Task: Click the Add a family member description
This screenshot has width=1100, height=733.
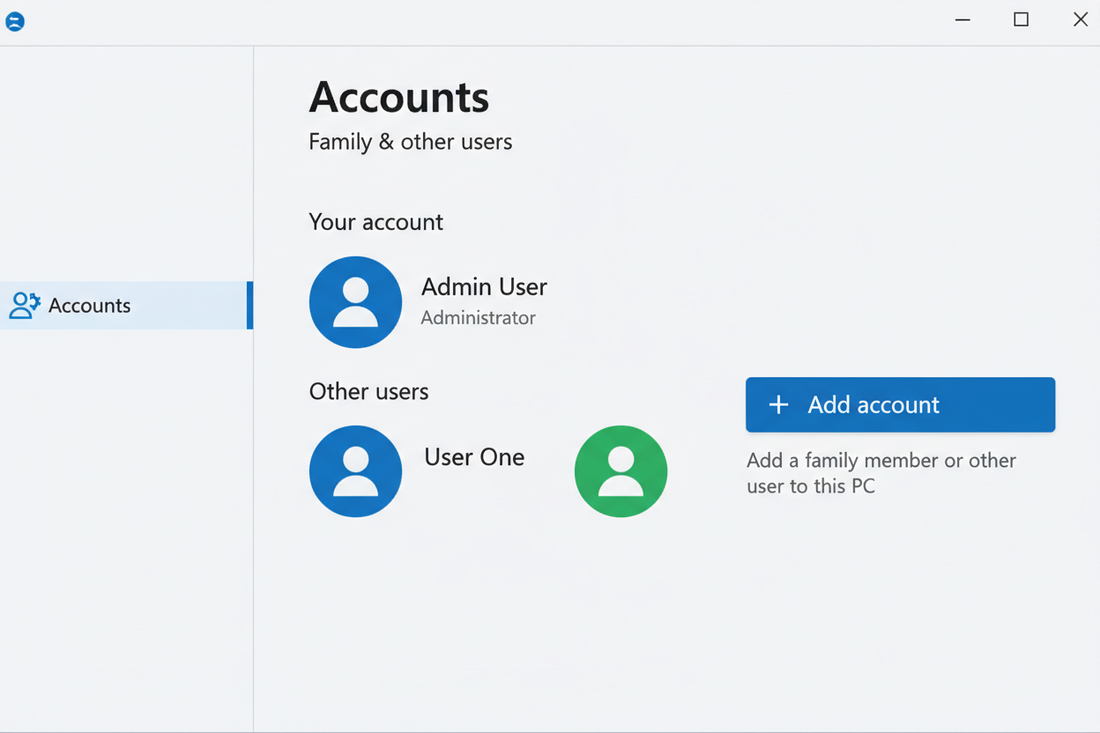Action: 880,474
